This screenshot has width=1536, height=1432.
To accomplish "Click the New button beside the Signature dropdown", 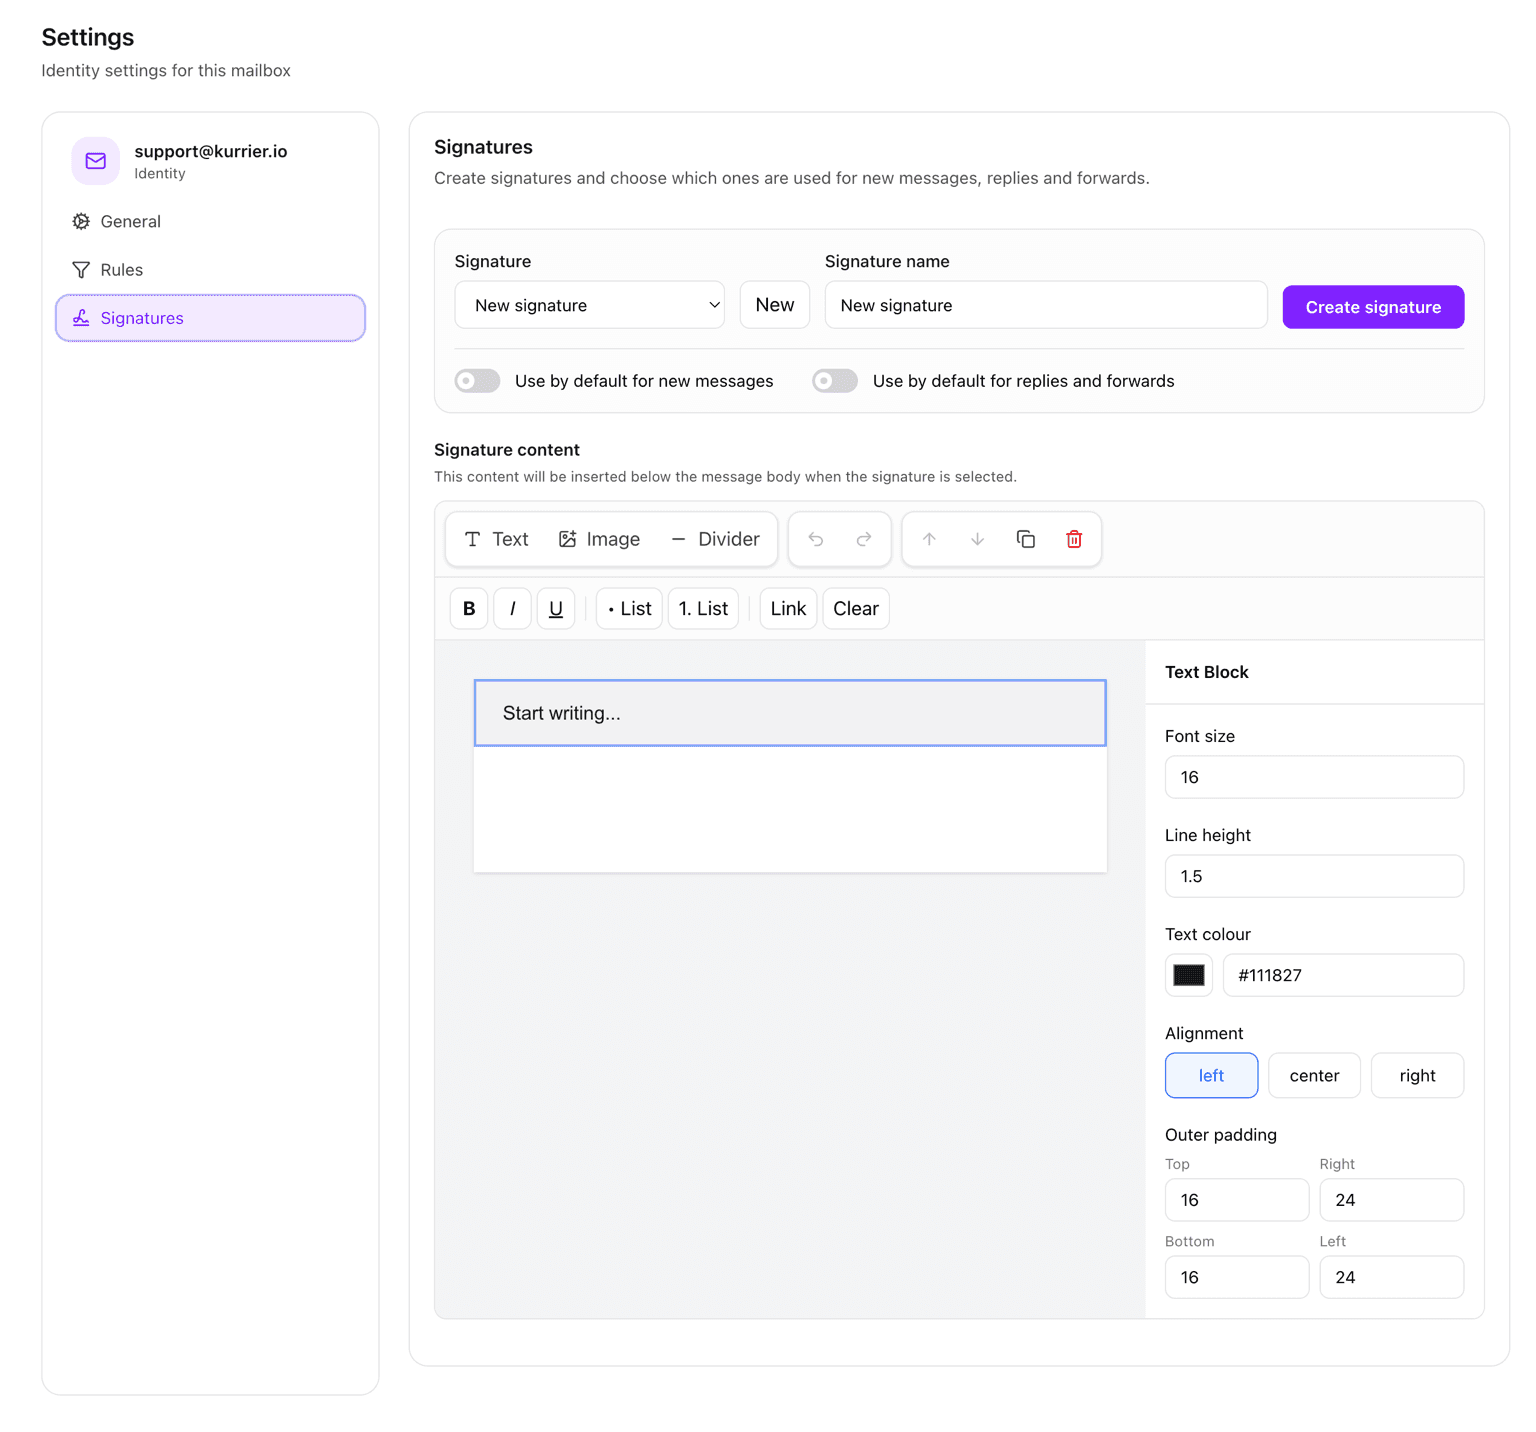I will click(x=775, y=305).
